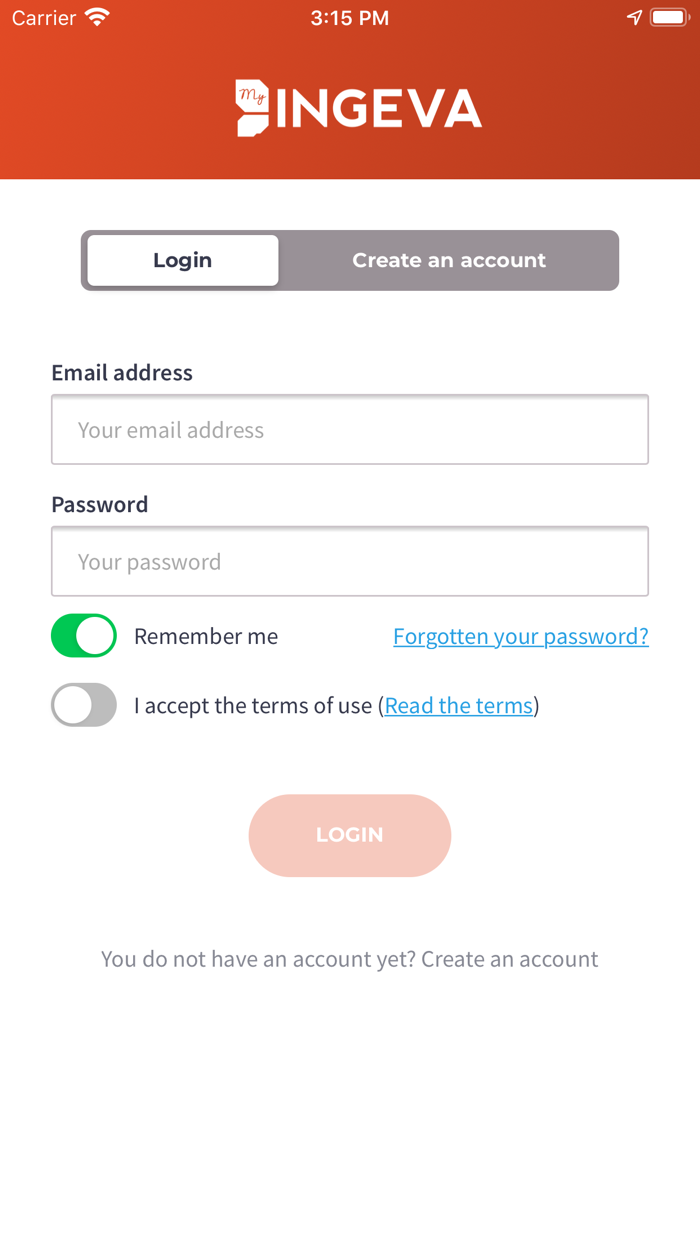This screenshot has height=1244, width=700.
Task: Open the Create an account tab
Action: click(x=449, y=260)
